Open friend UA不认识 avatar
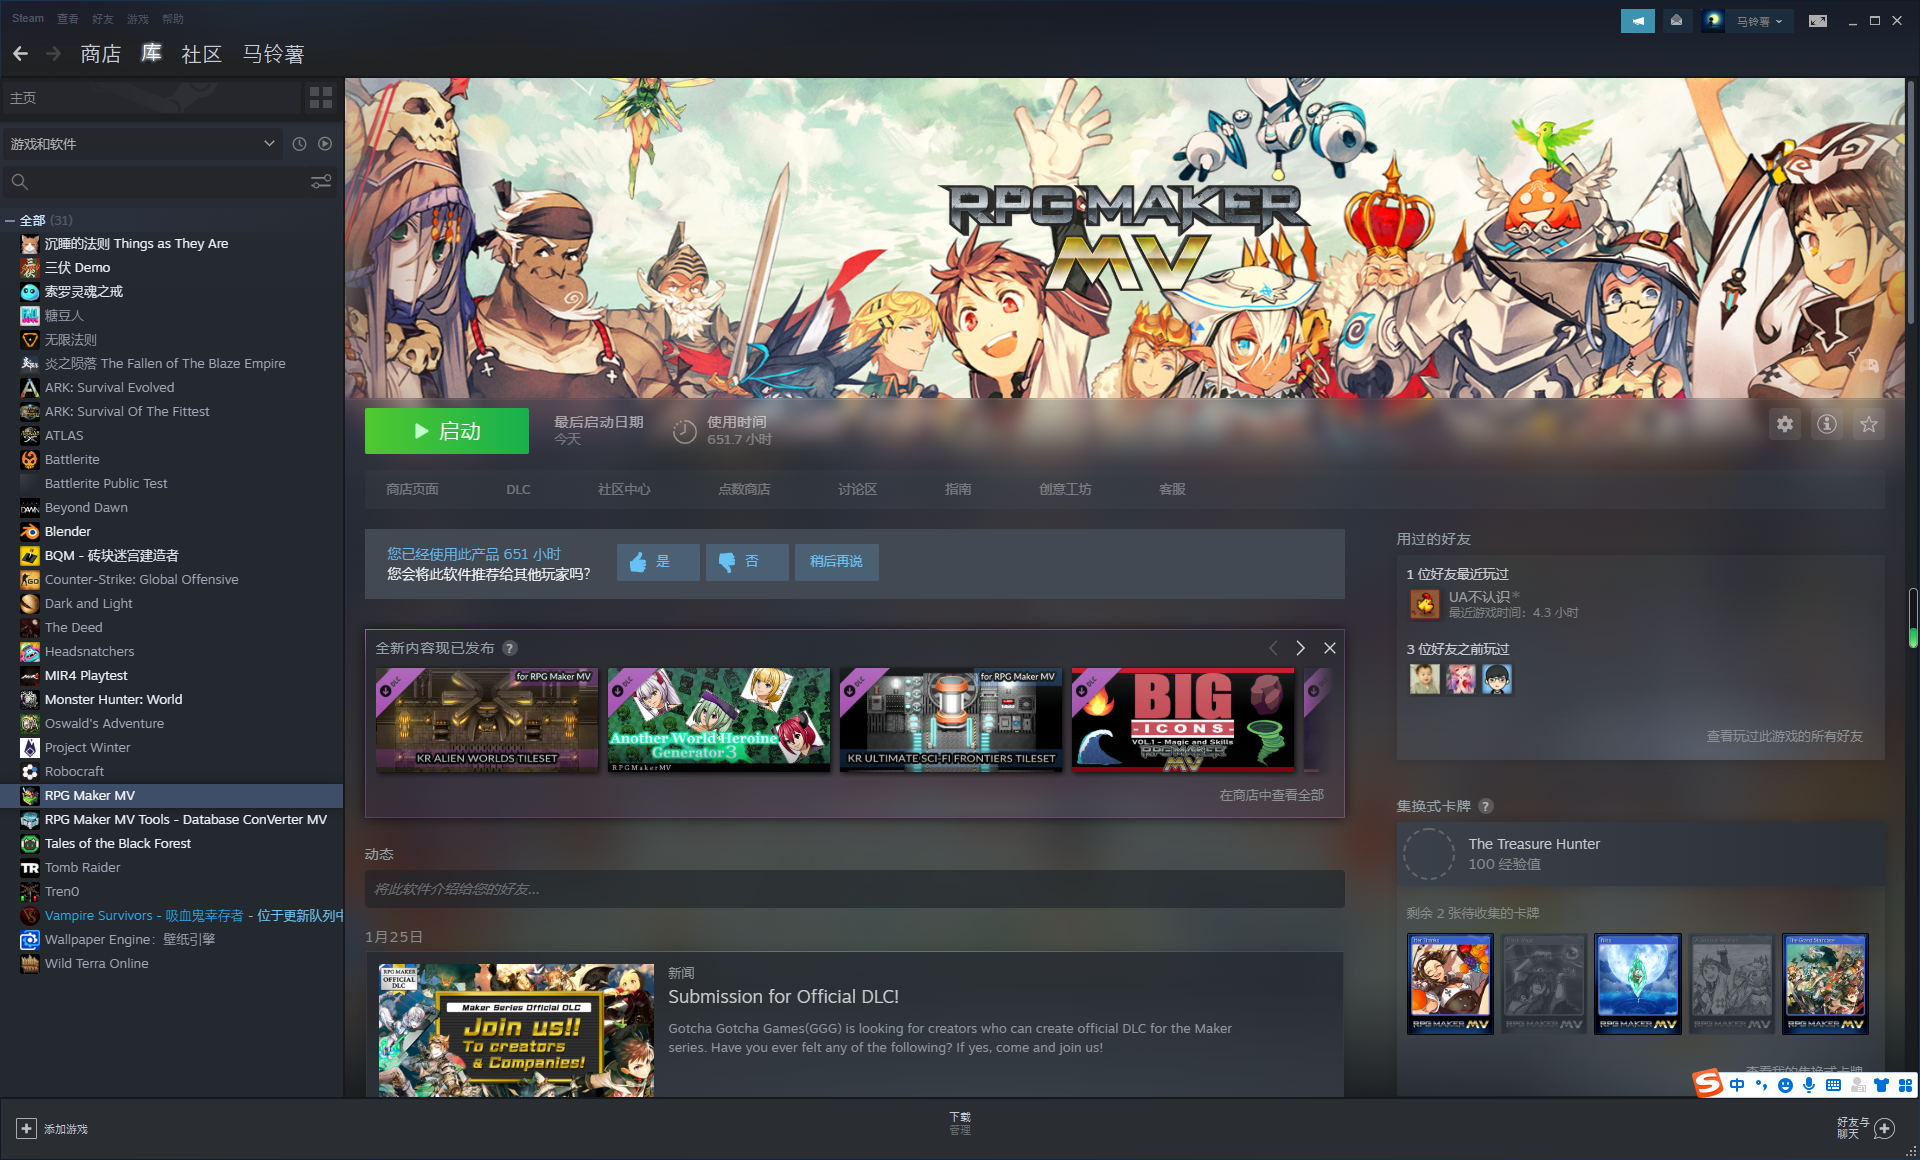The image size is (1920, 1160). pyautogui.click(x=1424, y=604)
